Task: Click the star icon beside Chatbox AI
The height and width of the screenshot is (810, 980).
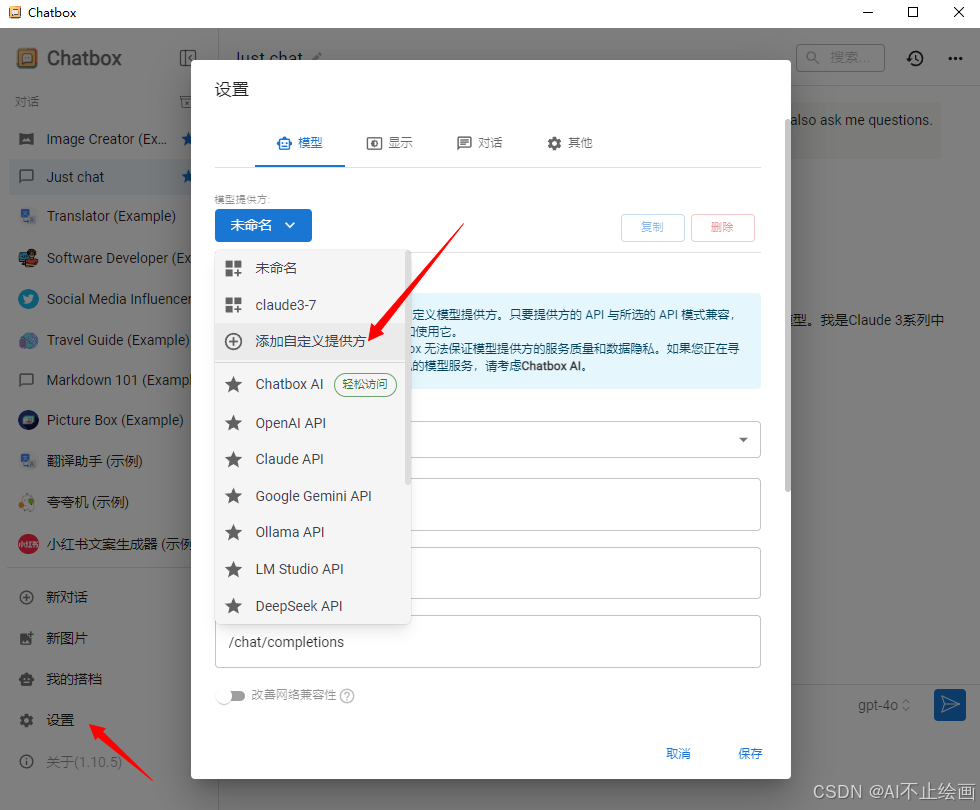Action: click(234, 384)
